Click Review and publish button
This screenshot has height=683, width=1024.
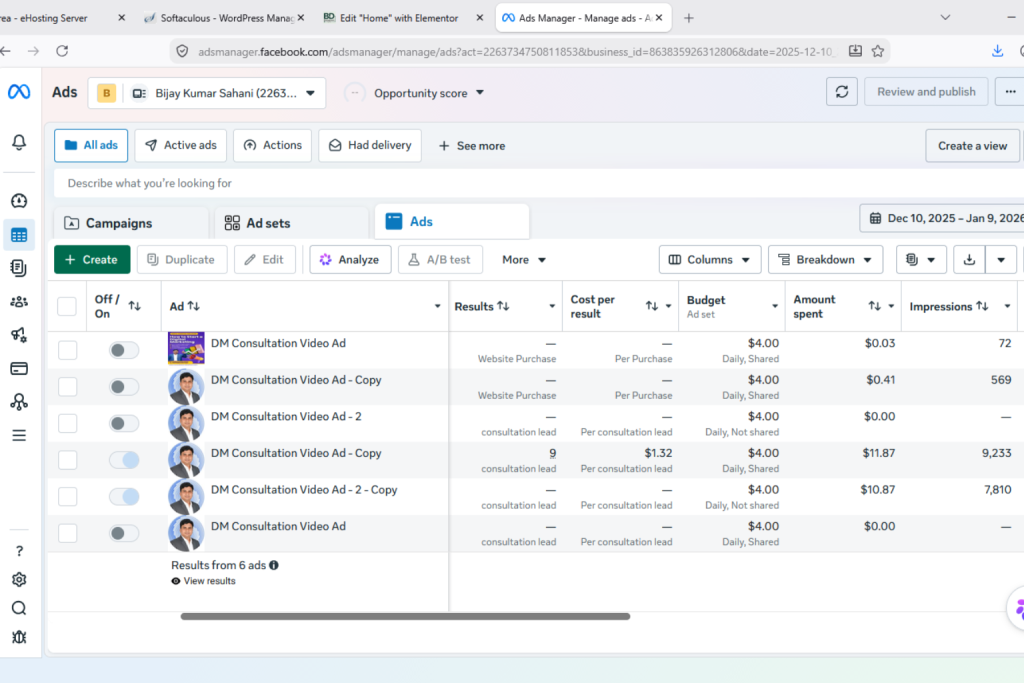926,92
